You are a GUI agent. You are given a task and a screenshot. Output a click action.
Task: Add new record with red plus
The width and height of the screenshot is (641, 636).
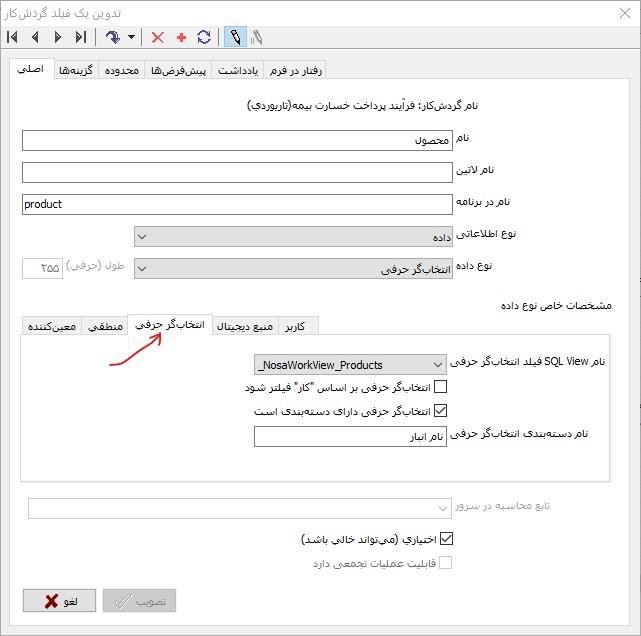[181, 37]
